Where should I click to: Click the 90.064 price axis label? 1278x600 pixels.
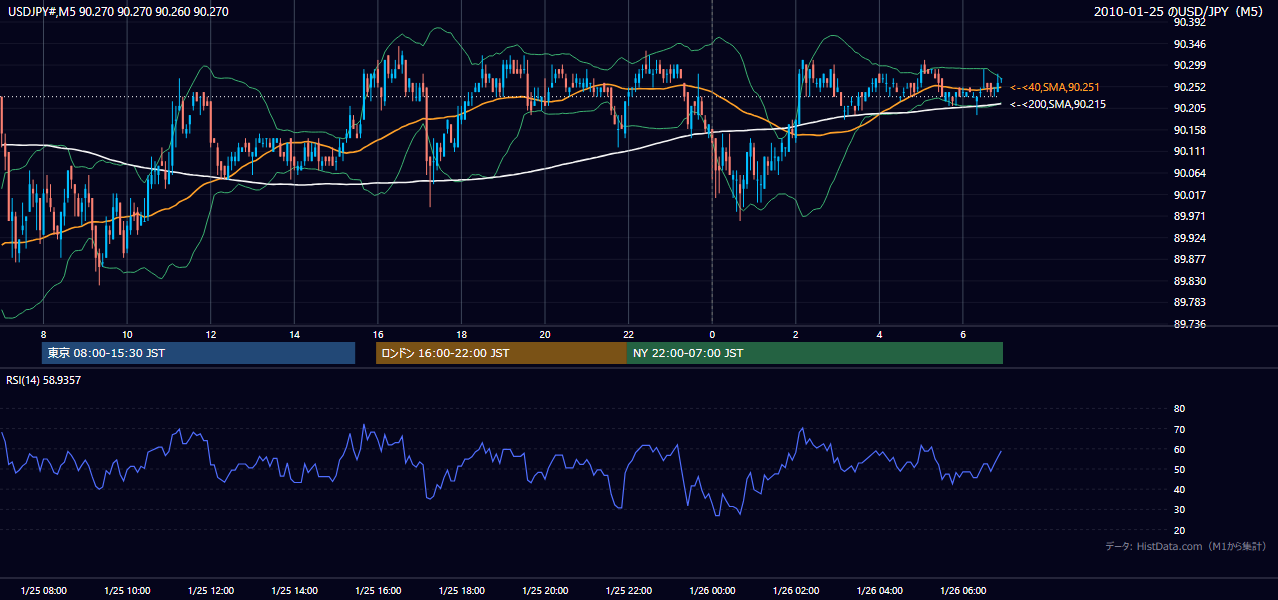tap(1188, 173)
